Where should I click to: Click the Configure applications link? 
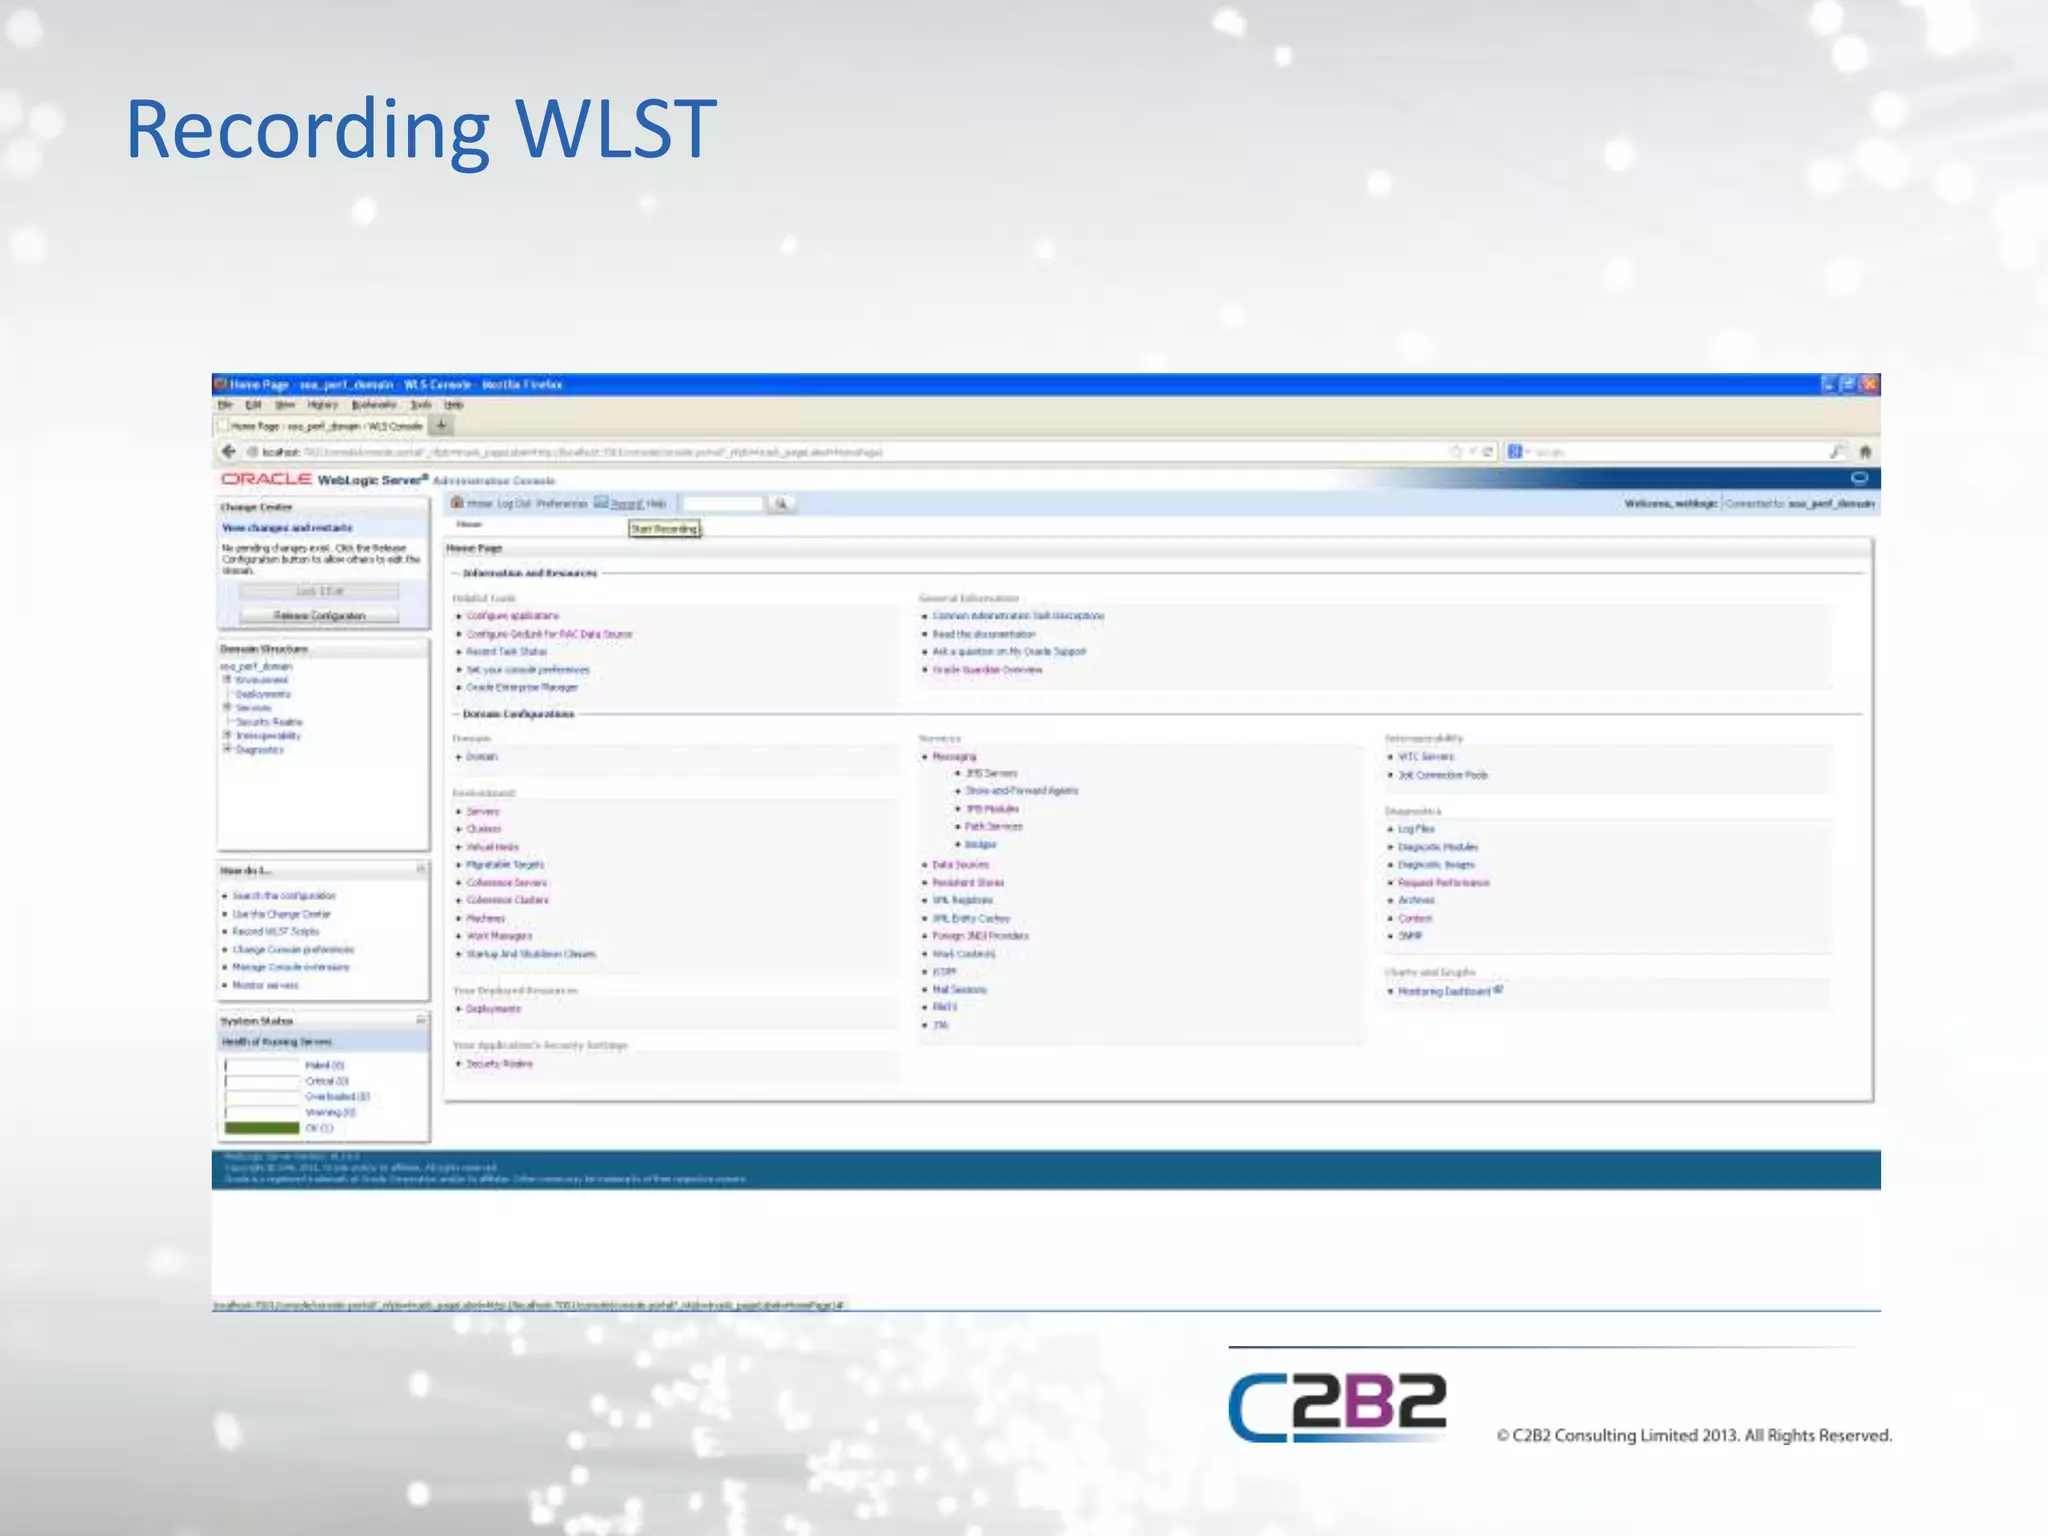point(513,616)
